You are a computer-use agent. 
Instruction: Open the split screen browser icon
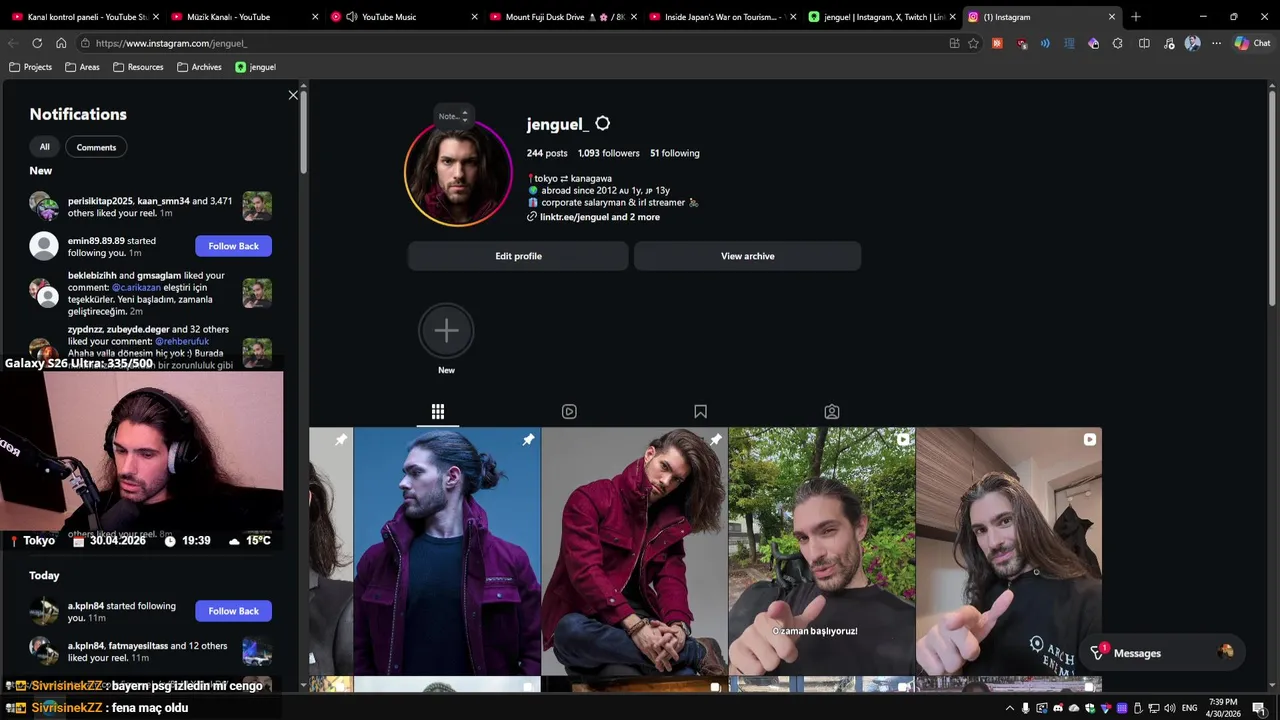click(x=1144, y=43)
